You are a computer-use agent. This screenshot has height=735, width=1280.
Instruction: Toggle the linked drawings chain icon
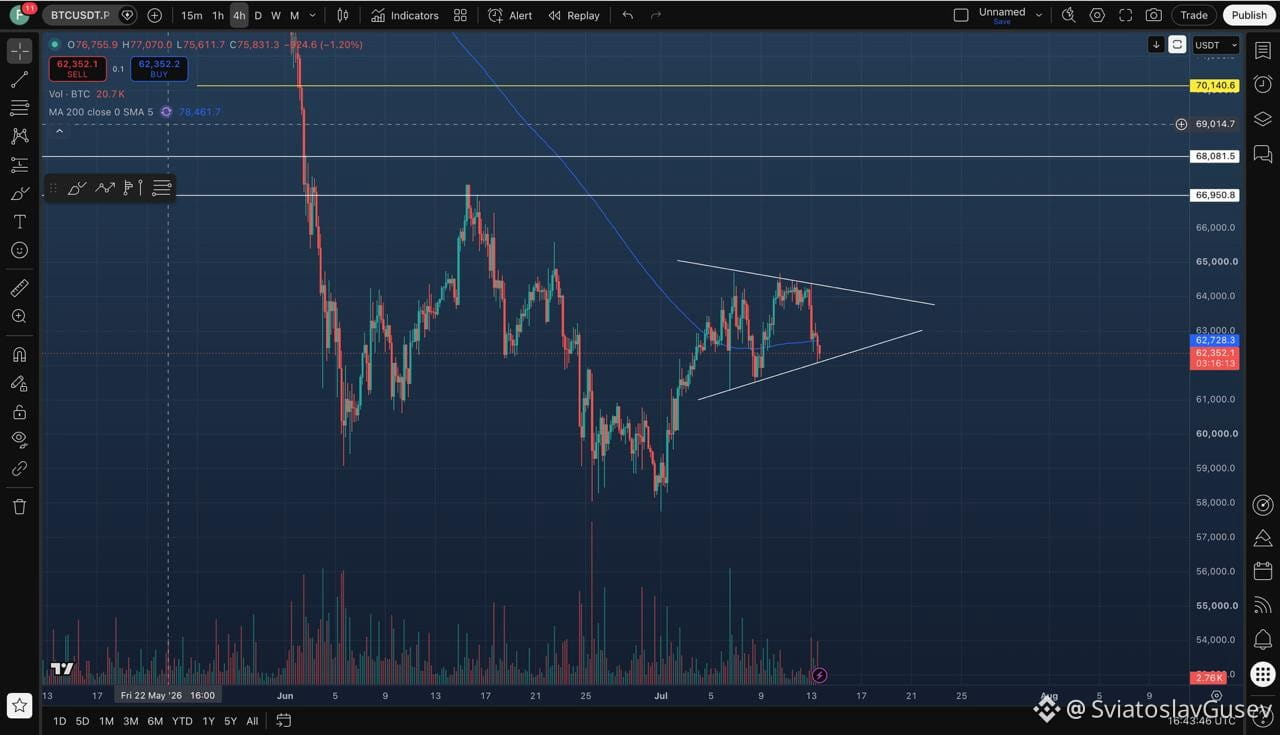click(x=19, y=468)
